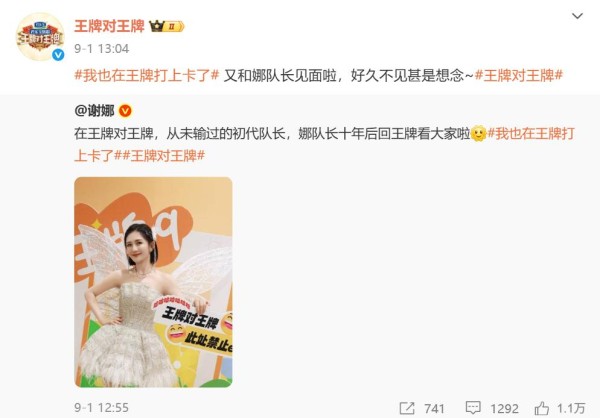Toggle the thumbs-up like icon
This screenshot has height=418, width=600.
[x=541, y=408]
